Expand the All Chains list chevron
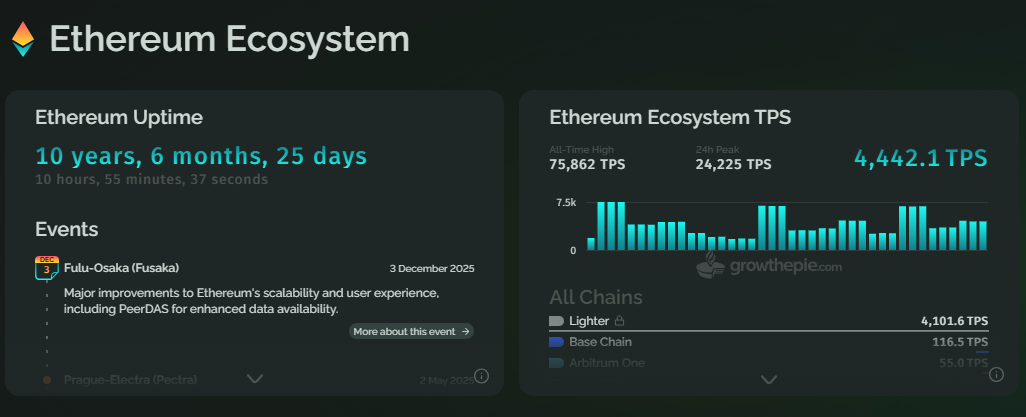The width and height of the screenshot is (1026, 417). [x=769, y=379]
